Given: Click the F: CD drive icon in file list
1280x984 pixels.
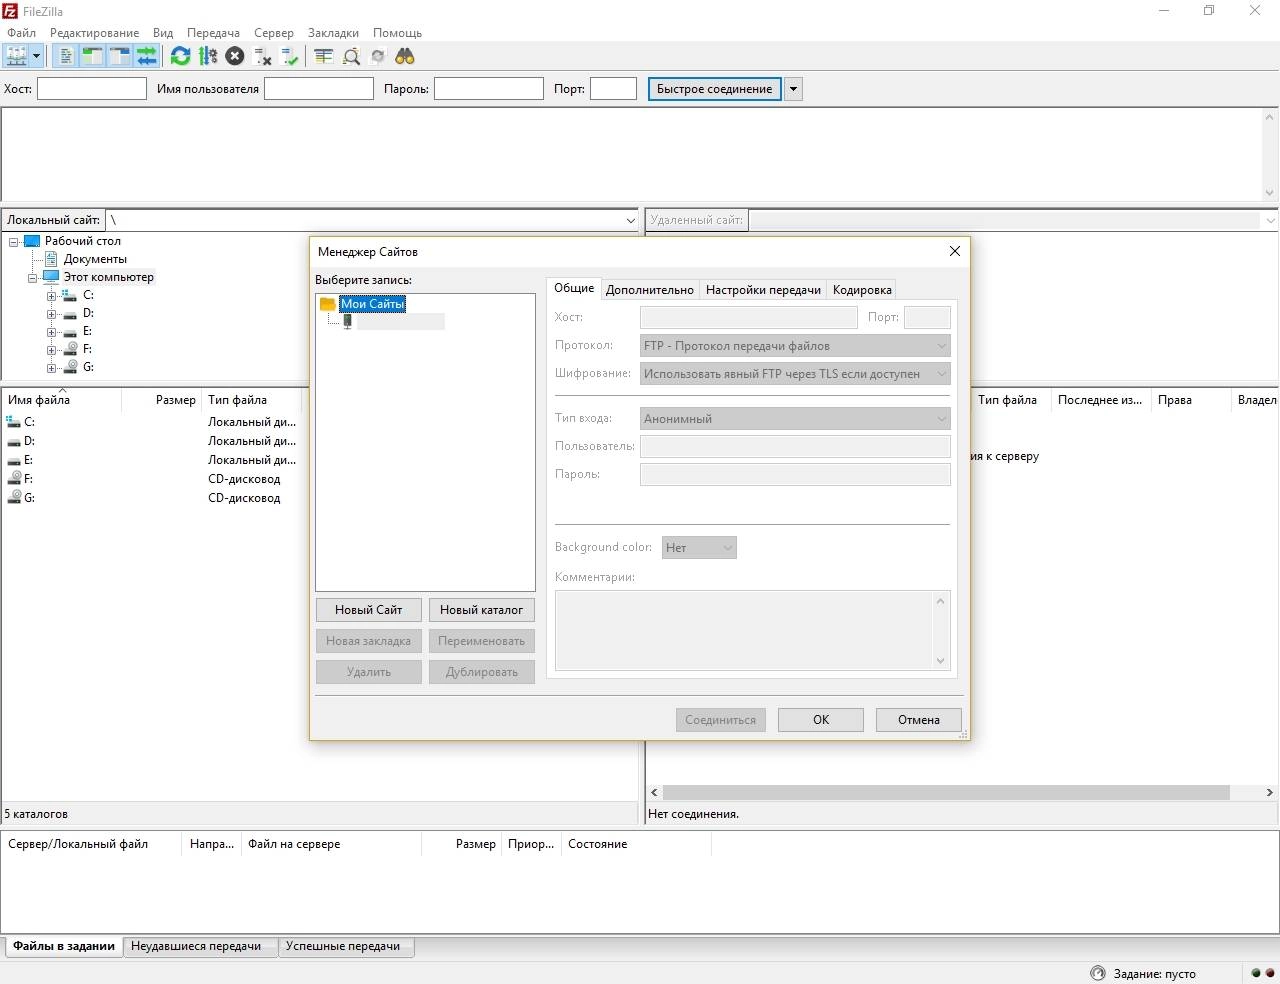Looking at the screenshot, I should [14, 479].
